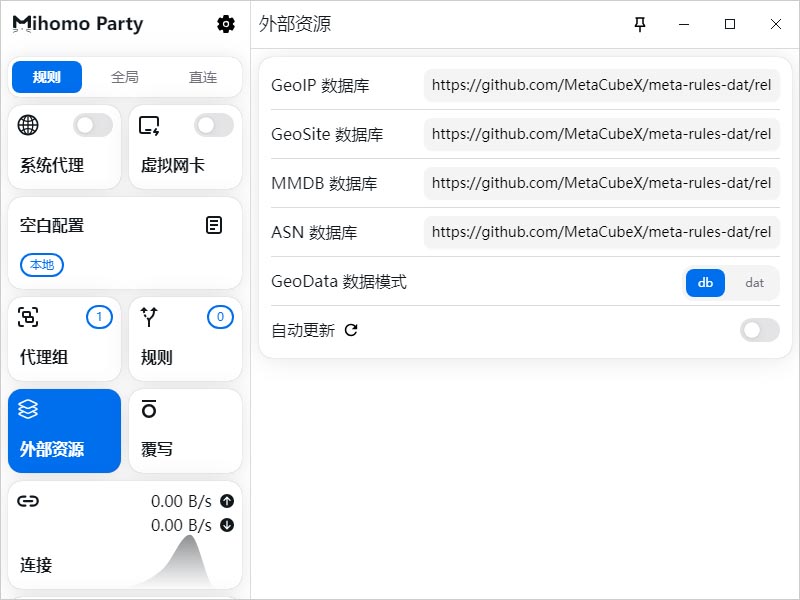Enable the 自动更新 switch
The width and height of the screenshot is (800, 600).
point(760,330)
